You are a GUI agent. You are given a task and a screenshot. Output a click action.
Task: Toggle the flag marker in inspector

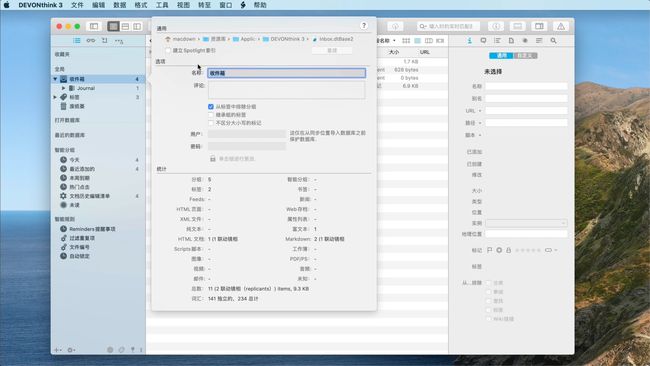[490, 250]
